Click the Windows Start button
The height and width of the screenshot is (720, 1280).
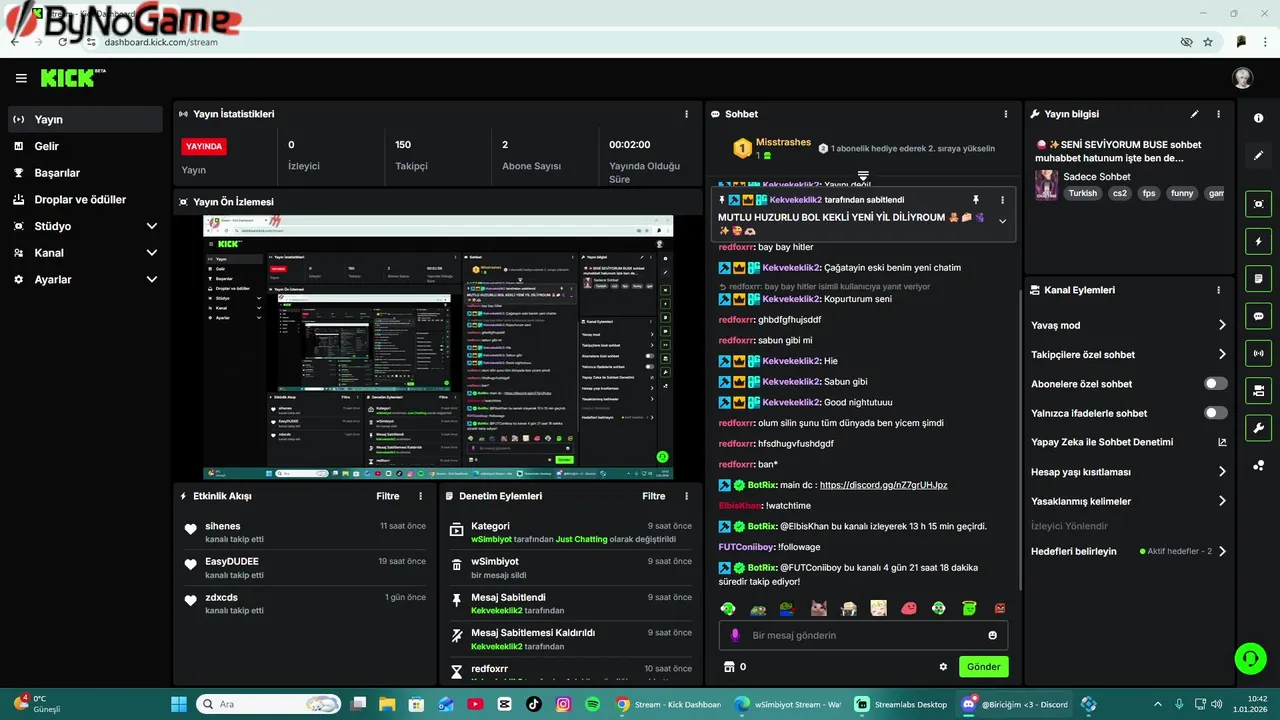[179, 704]
